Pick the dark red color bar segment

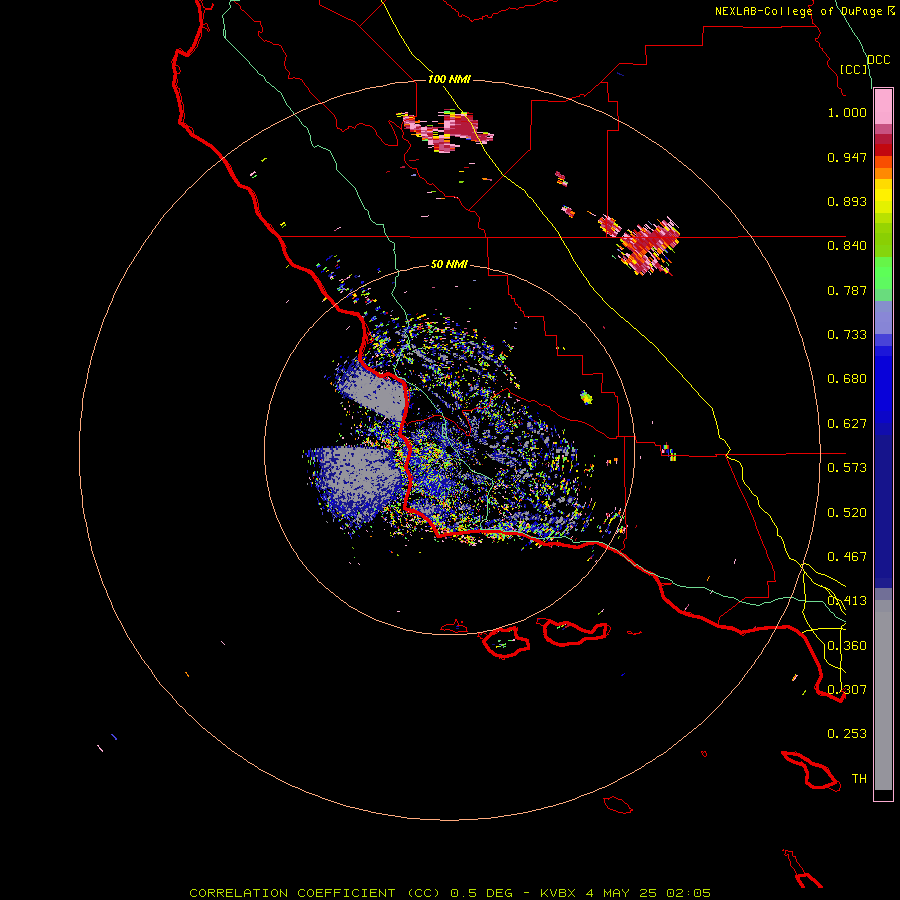(883, 150)
